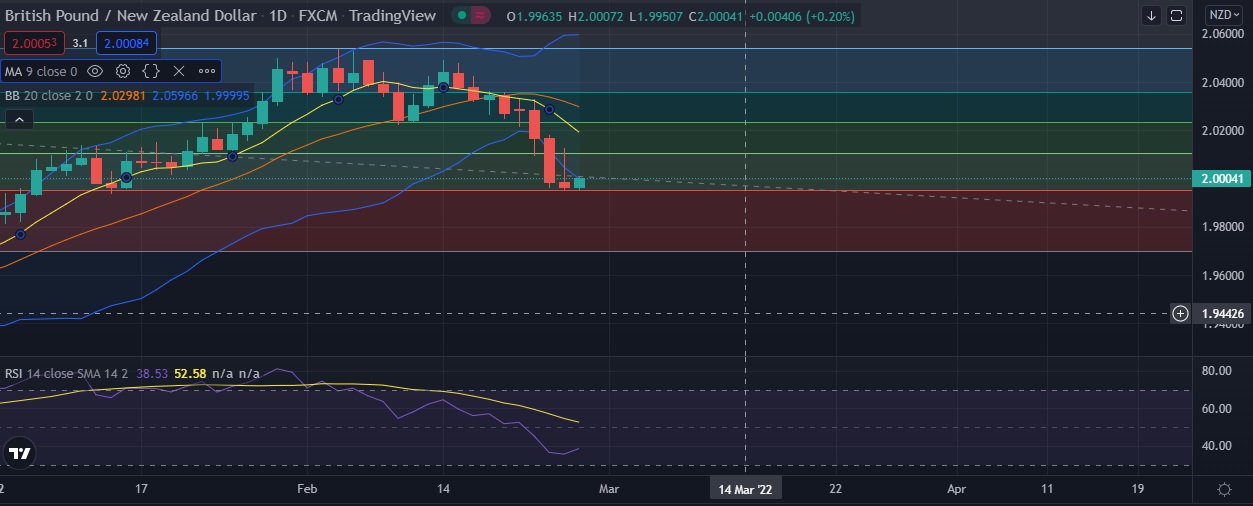Viewport: 1253px width, 506px height.
Task: Click the spread value 3.1
Action: tap(81, 43)
